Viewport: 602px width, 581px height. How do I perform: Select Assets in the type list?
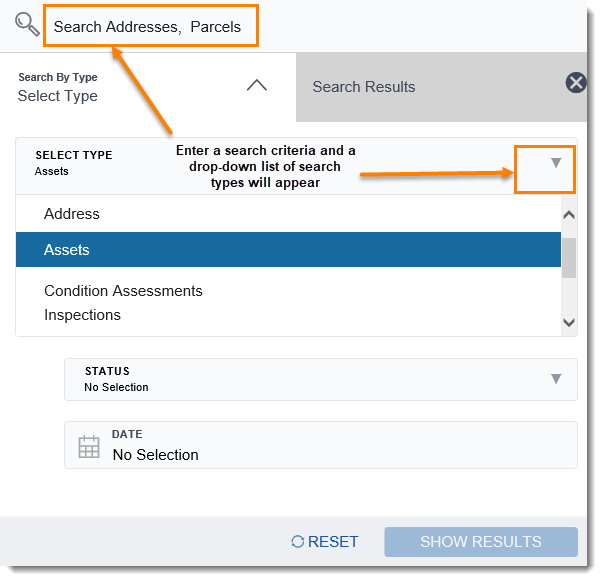pyautogui.click(x=67, y=250)
